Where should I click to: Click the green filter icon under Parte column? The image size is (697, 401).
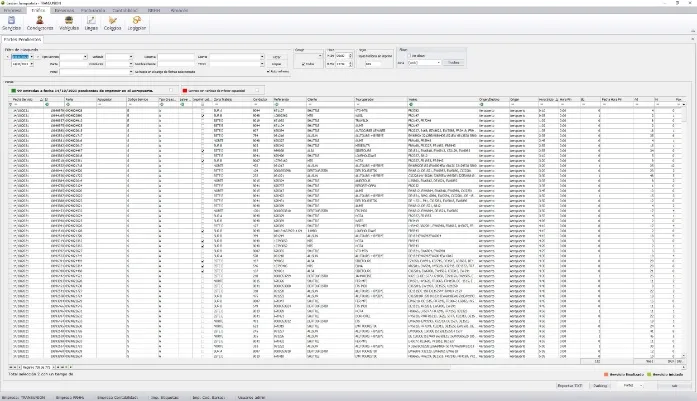68,104
